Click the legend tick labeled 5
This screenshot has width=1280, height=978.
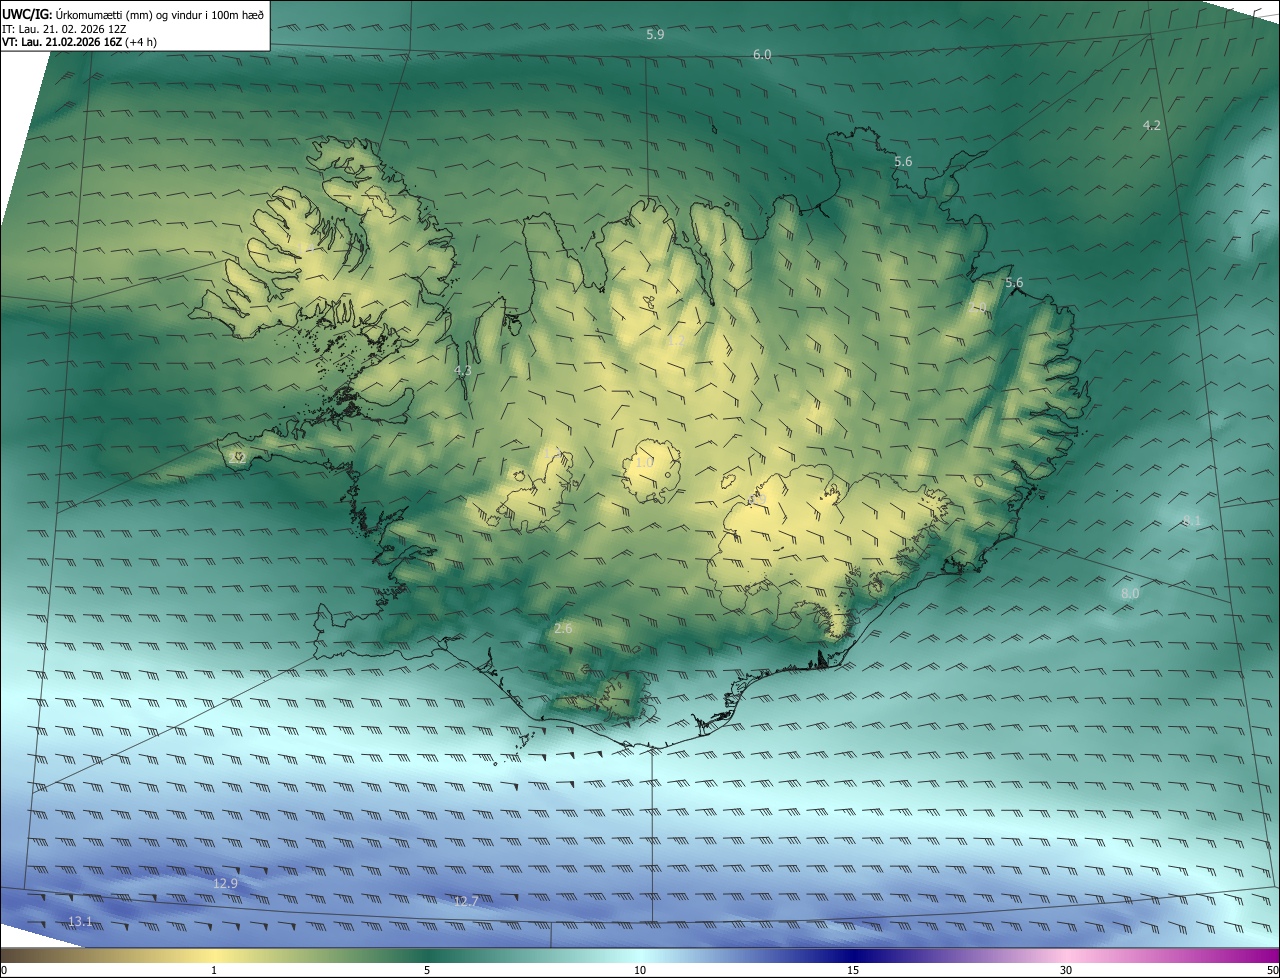[x=427, y=970]
